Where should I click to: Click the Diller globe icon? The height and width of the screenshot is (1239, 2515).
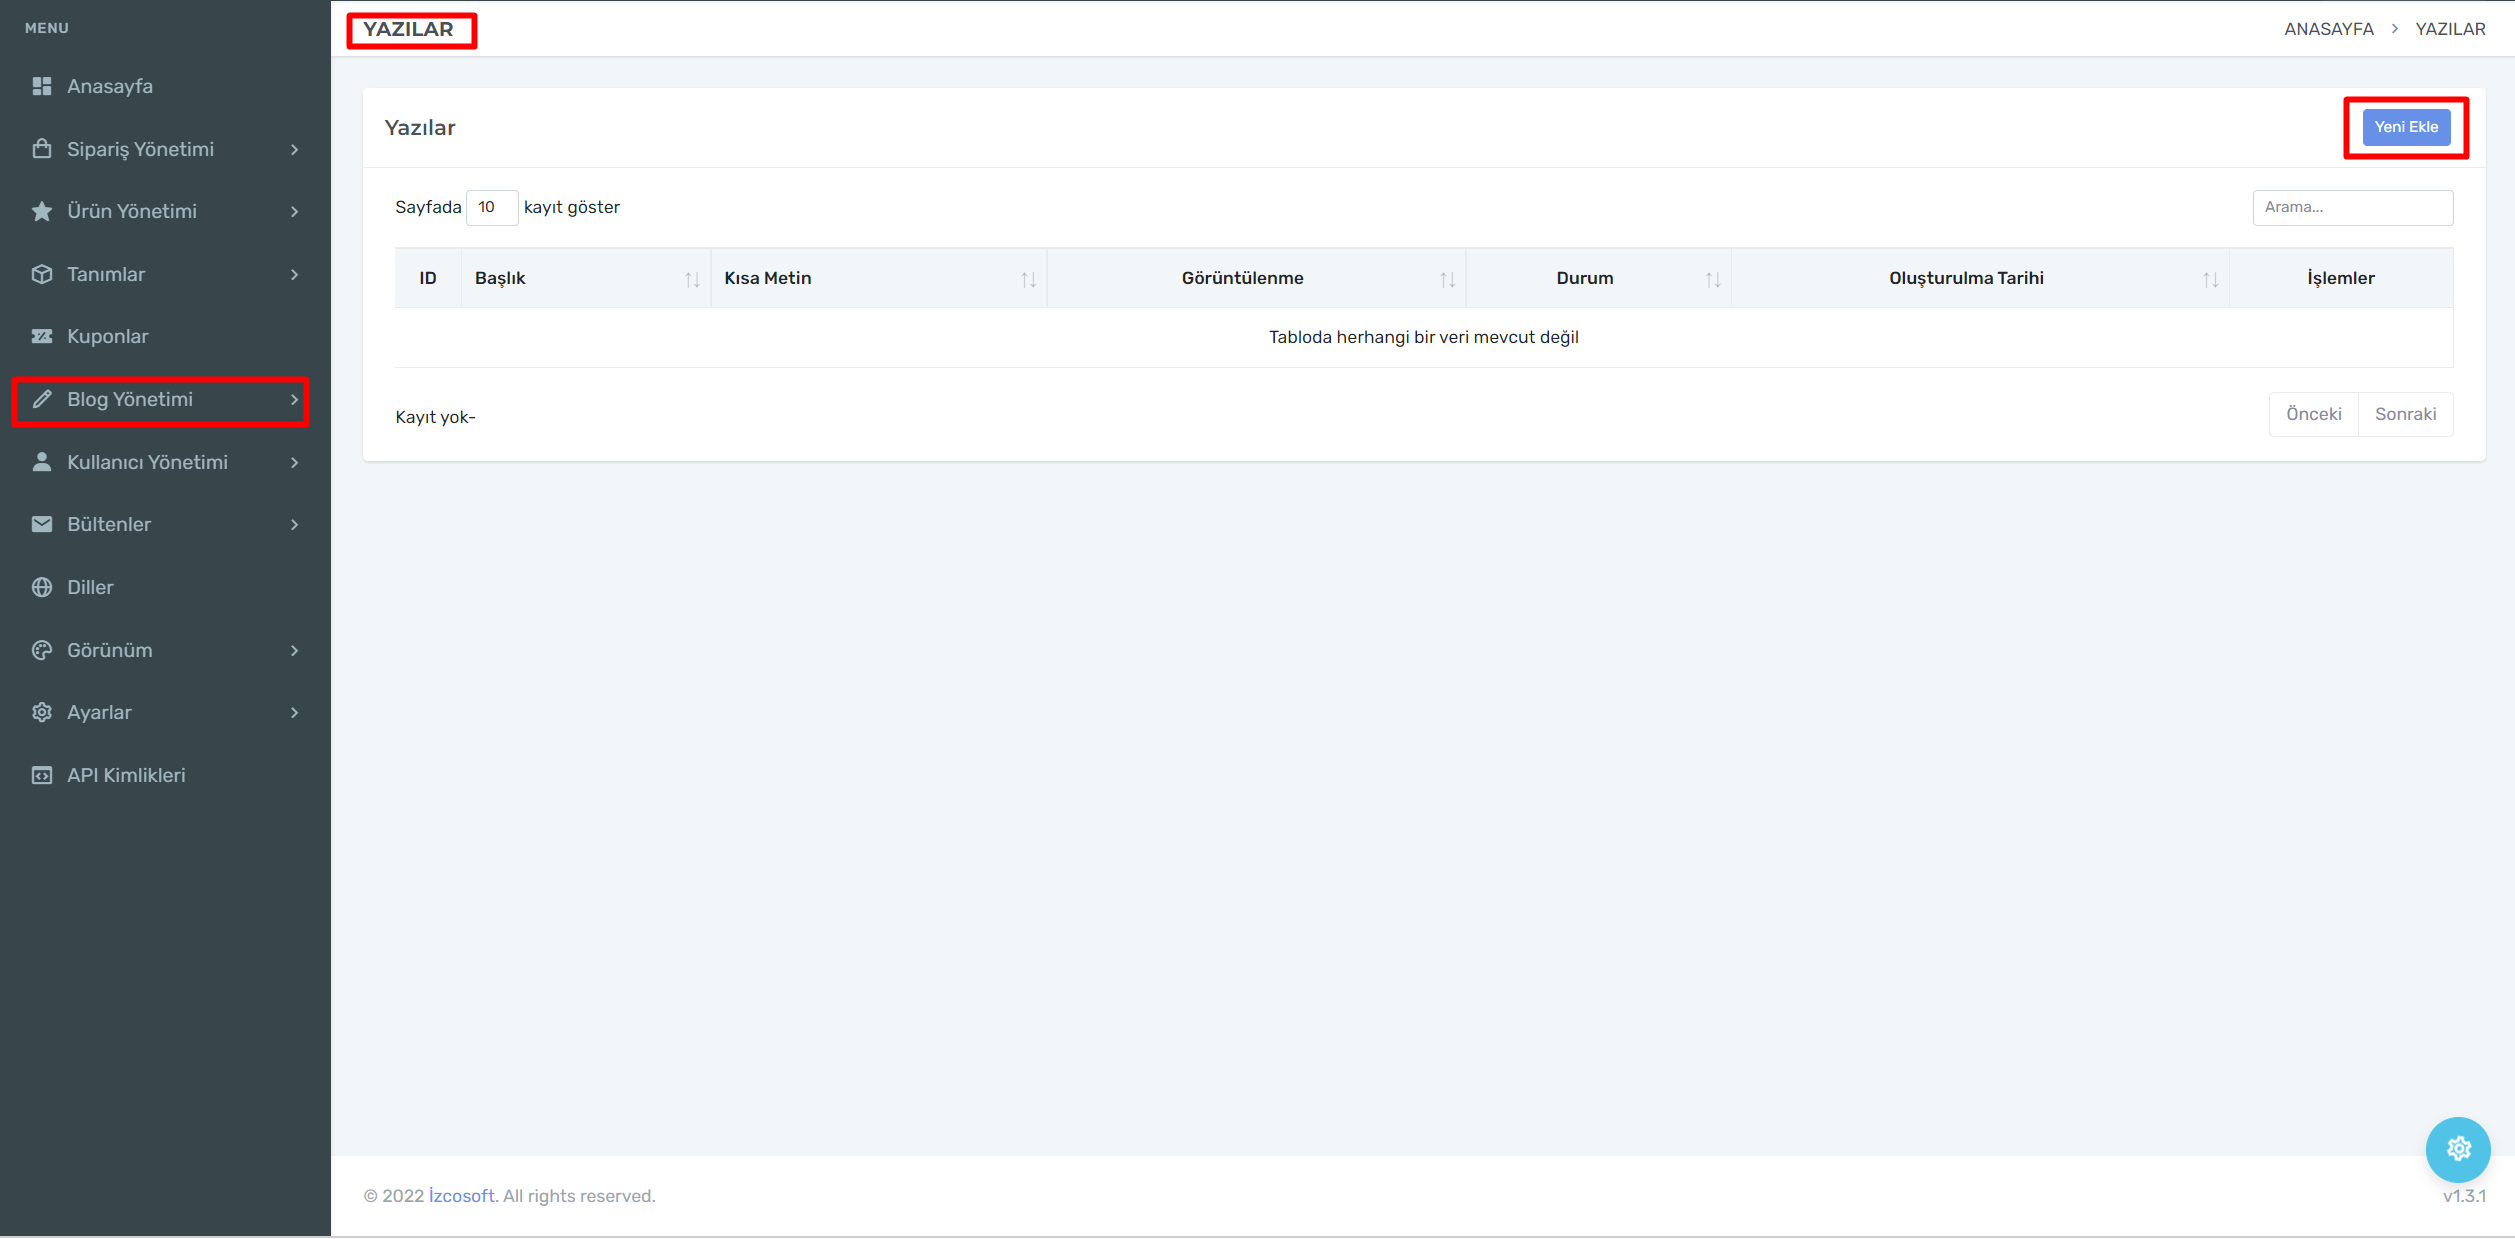click(x=42, y=587)
